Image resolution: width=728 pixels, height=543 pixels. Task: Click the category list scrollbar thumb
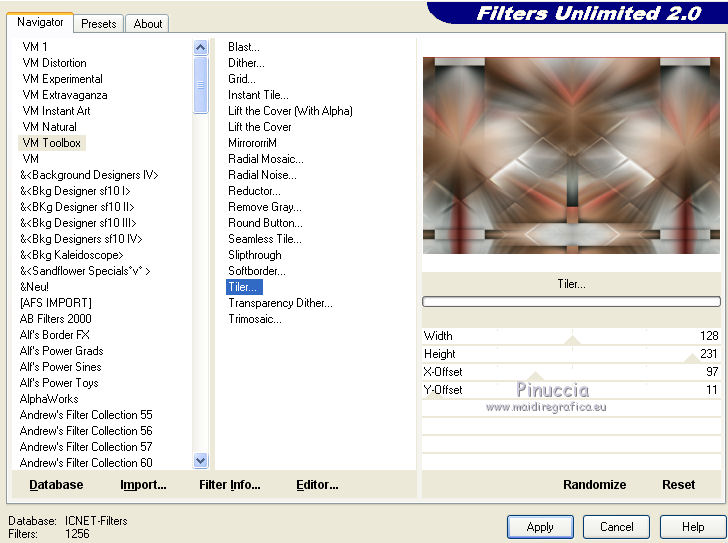201,85
